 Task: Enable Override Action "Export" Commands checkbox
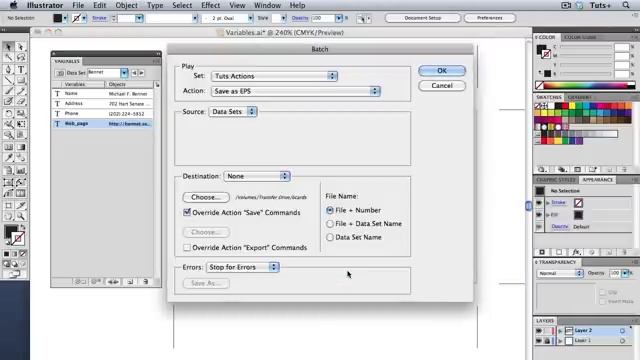(187, 247)
